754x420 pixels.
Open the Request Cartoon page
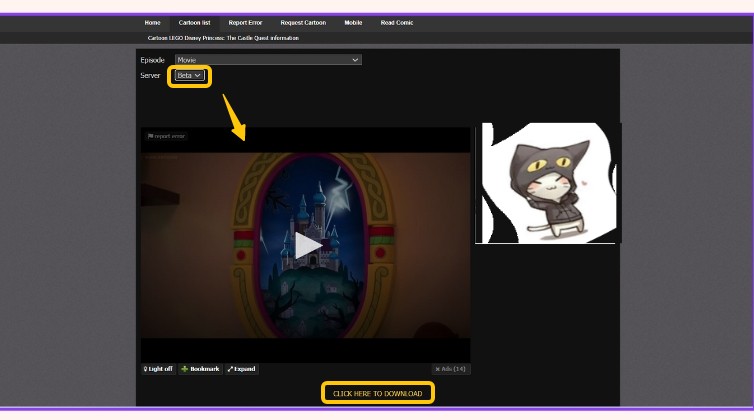pos(303,23)
